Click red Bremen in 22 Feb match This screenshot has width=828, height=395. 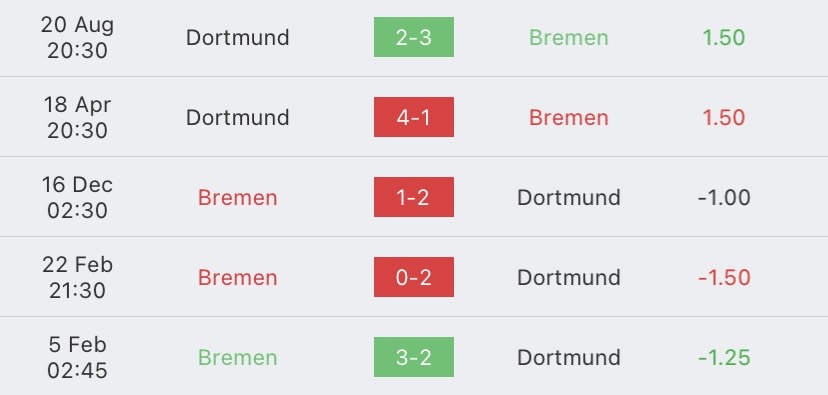(x=238, y=278)
